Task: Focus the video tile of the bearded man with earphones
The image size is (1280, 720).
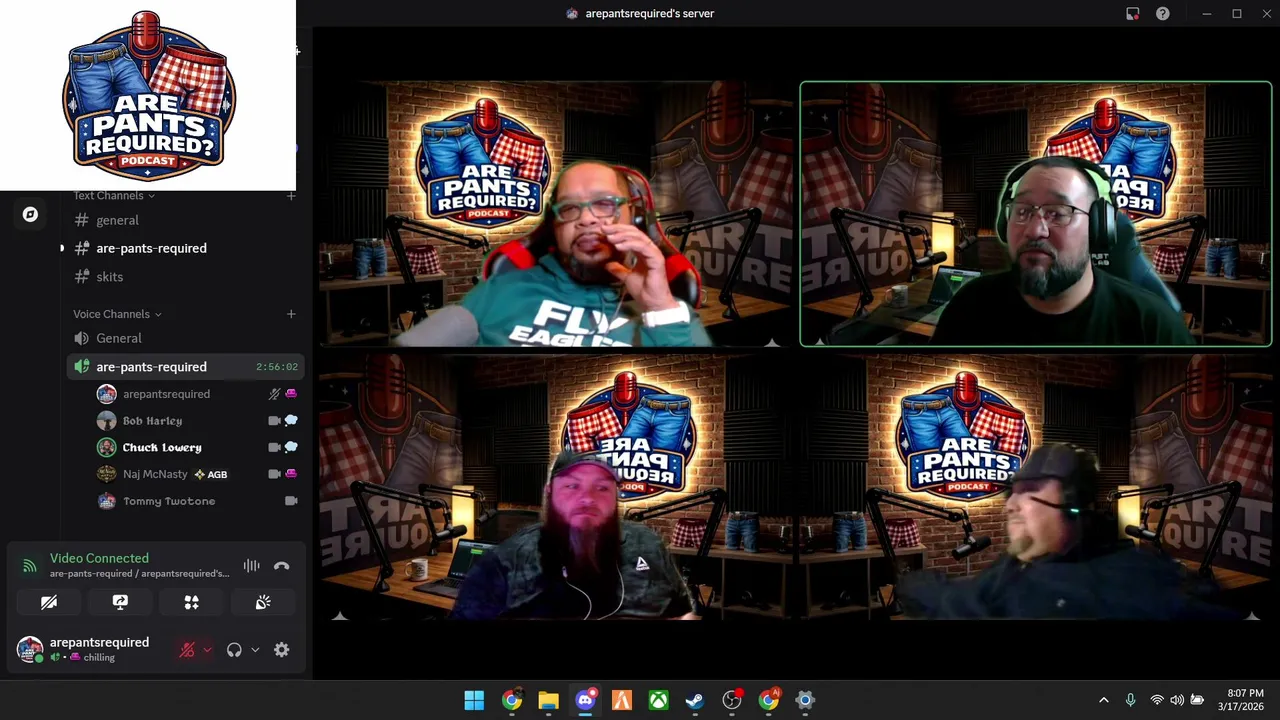Action: (557, 488)
